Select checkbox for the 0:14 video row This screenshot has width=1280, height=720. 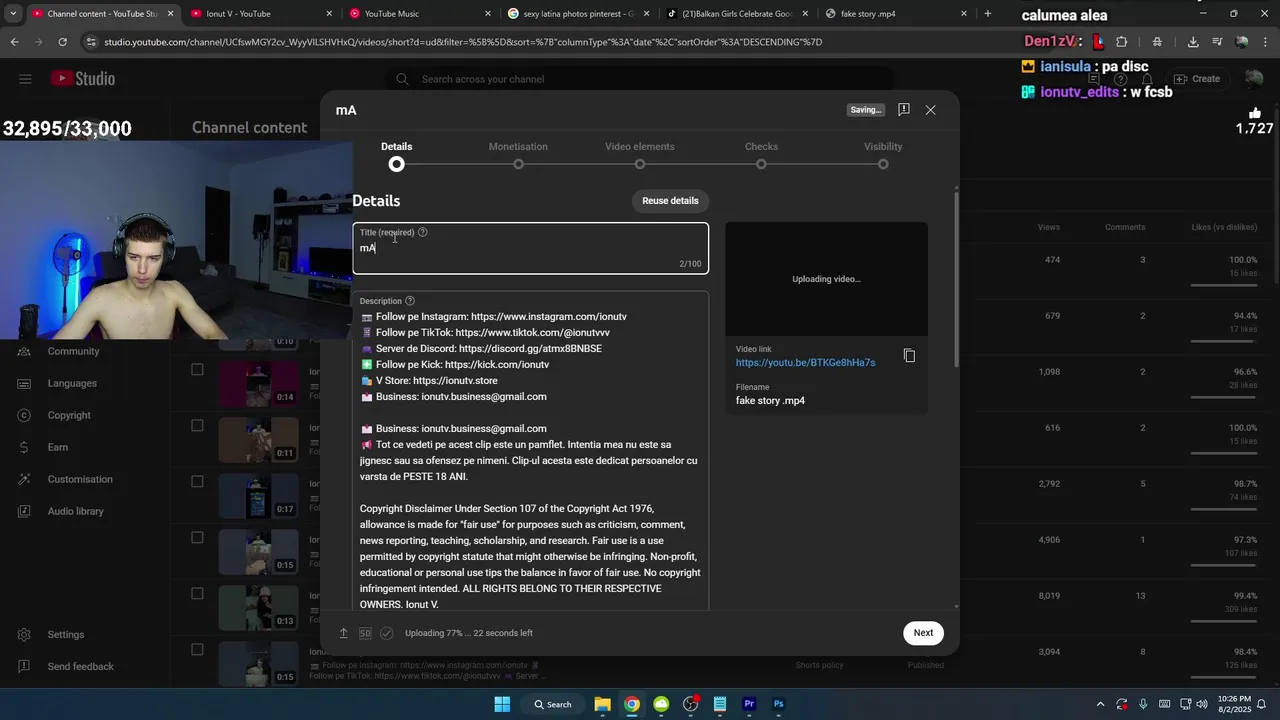tap(197, 370)
